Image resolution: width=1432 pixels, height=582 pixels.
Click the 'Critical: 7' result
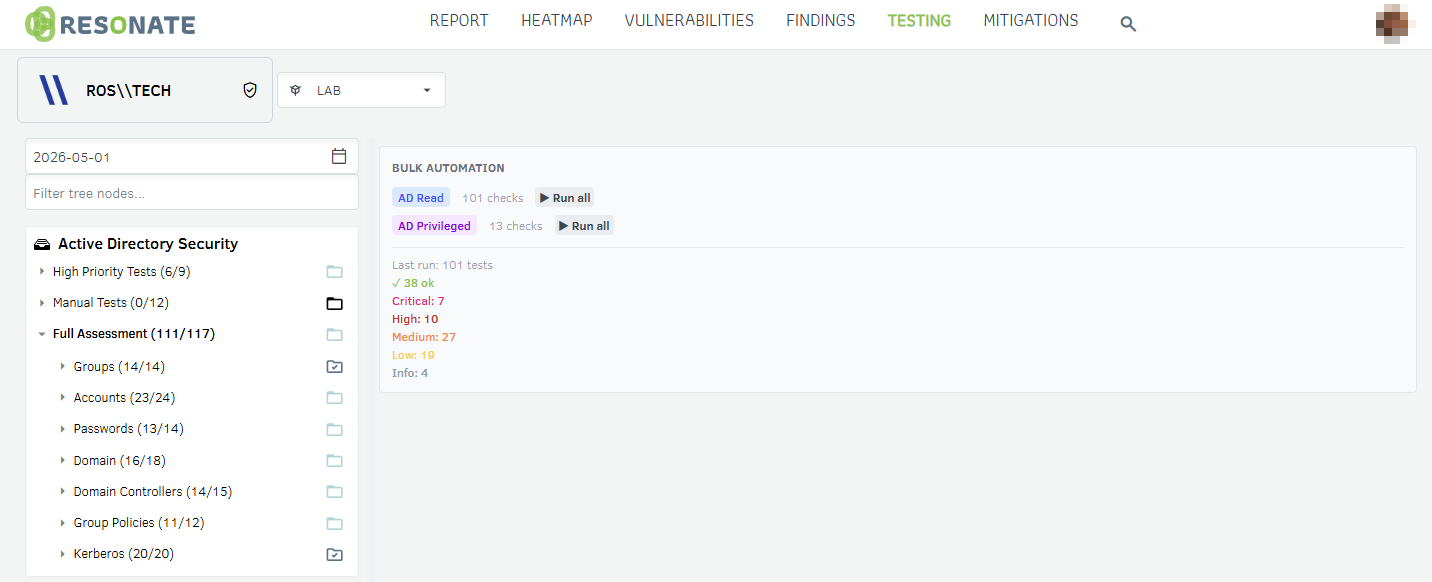tap(418, 301)
